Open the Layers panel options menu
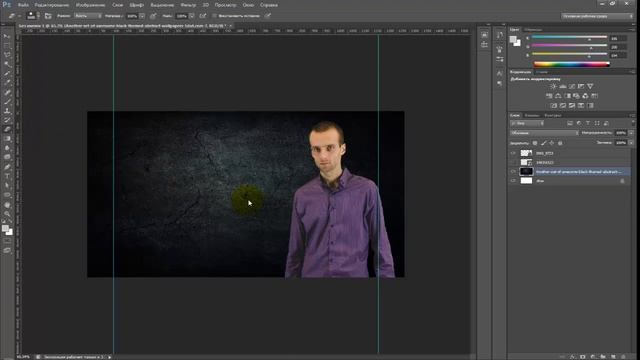This screenshot has width=640, height=360. tap(632, 116)
